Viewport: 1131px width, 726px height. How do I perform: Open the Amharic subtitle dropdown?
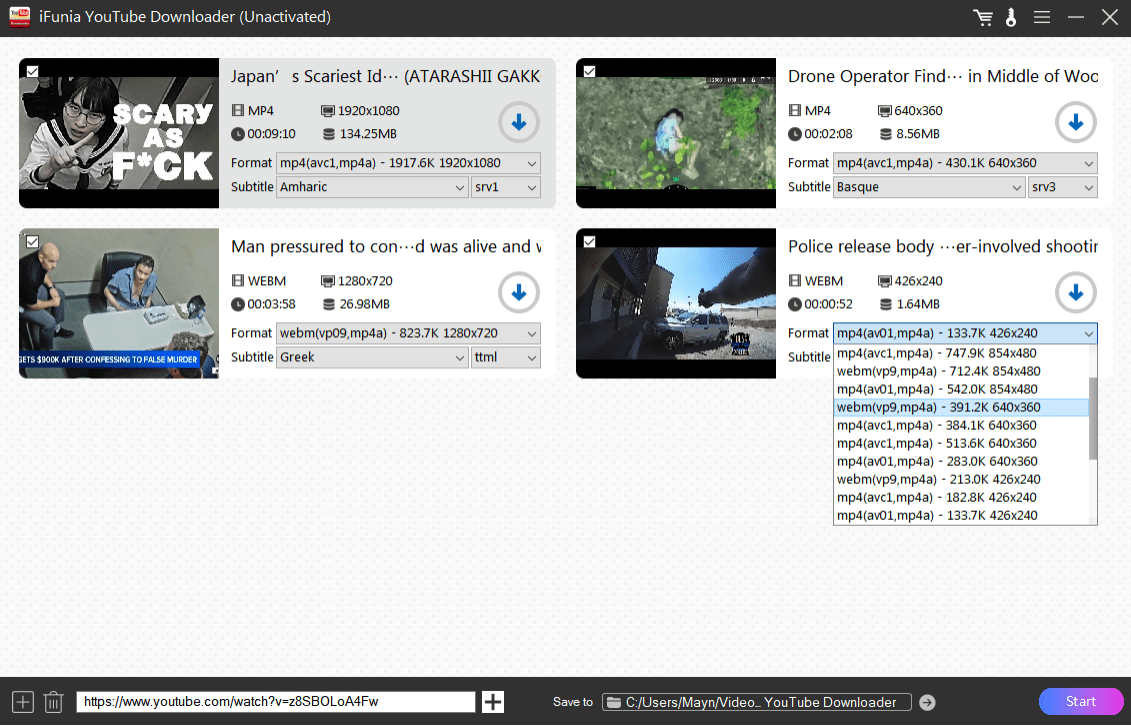pyautogui.click(x=372, y=187)
